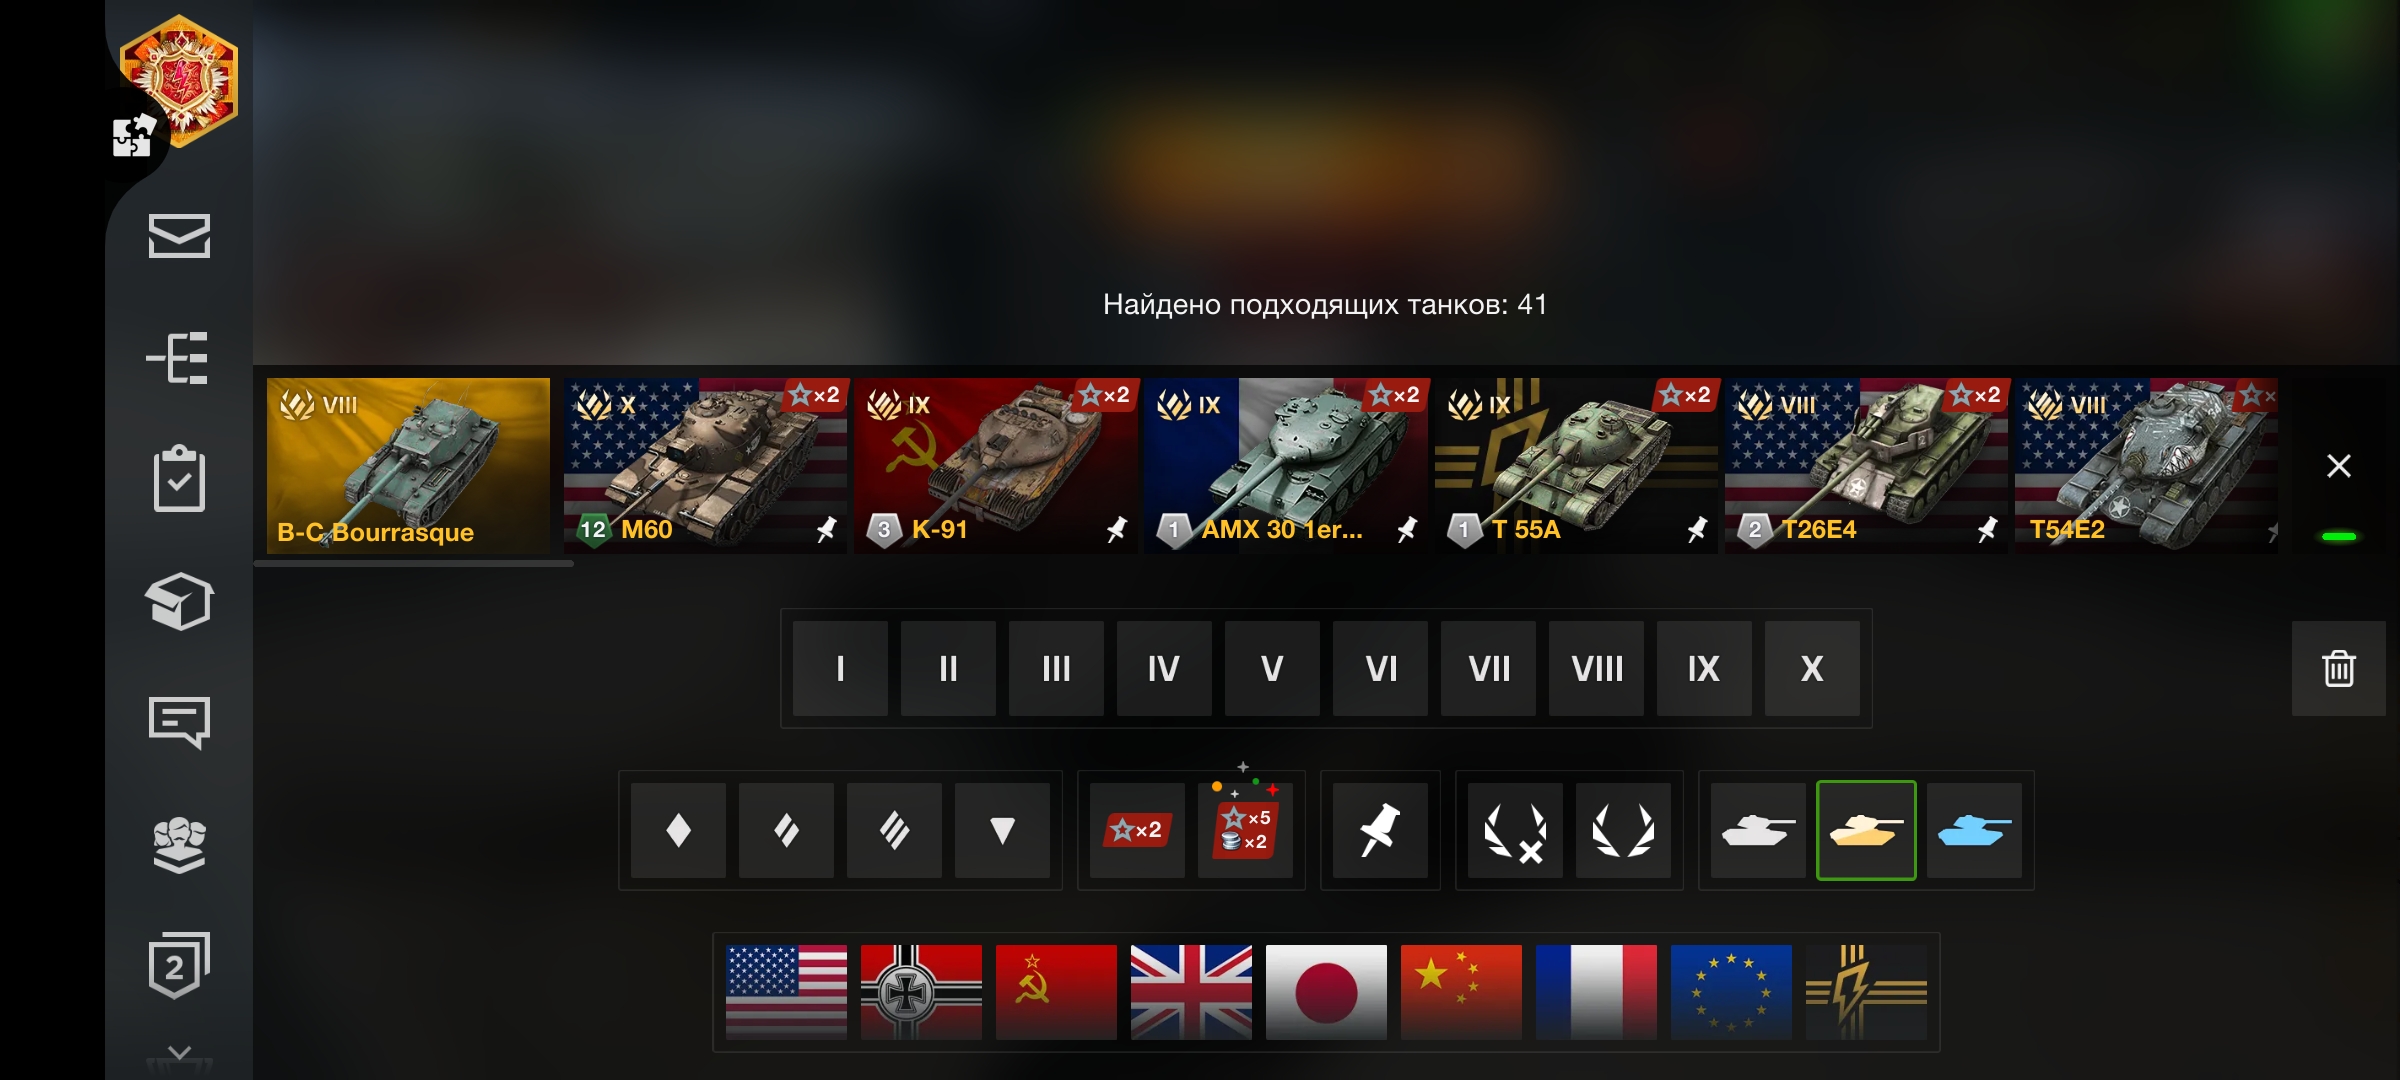
Task: Open the platoon badge icon
Action: coord(179,965)
